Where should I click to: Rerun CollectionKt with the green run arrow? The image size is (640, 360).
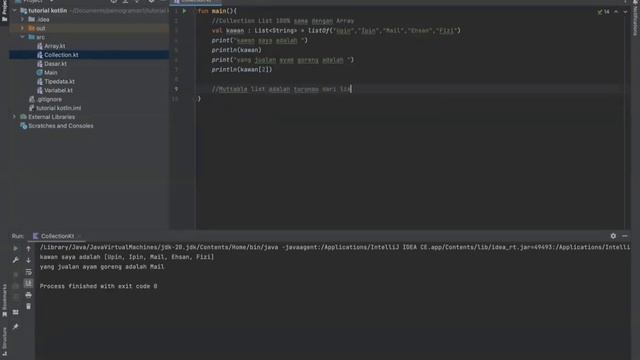(16, 248)
